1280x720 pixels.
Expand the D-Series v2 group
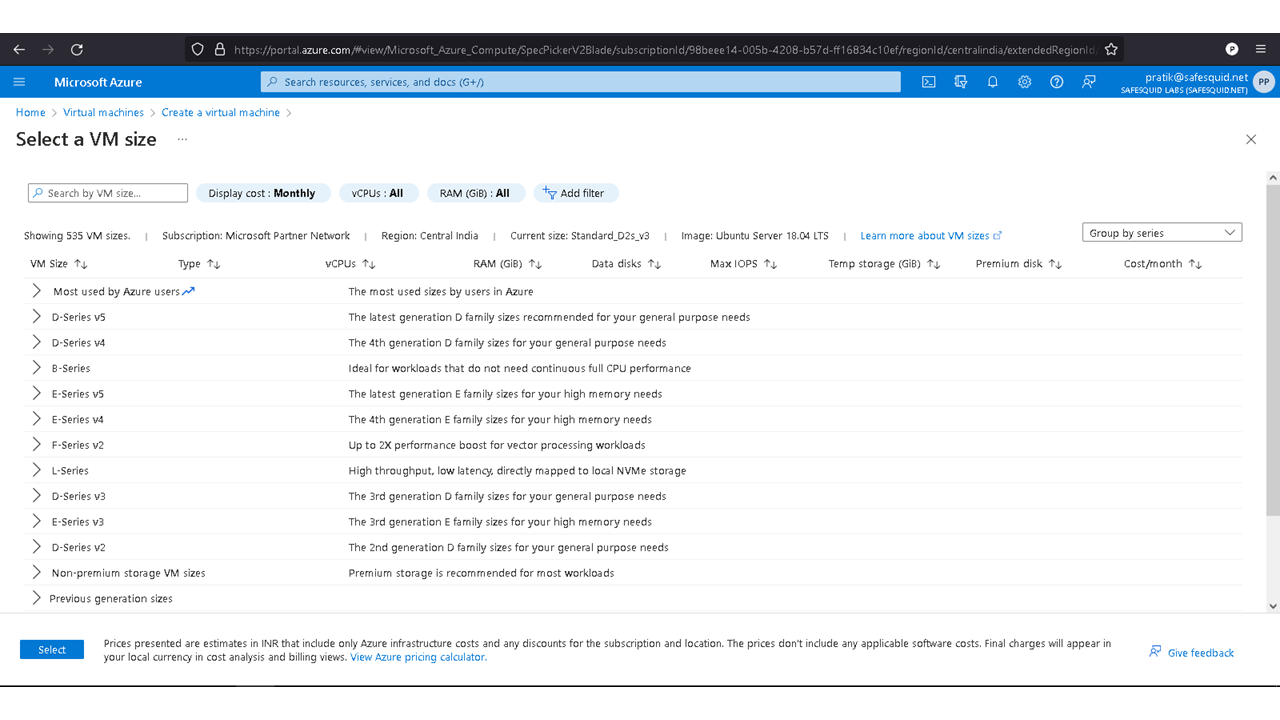[36, 547]
